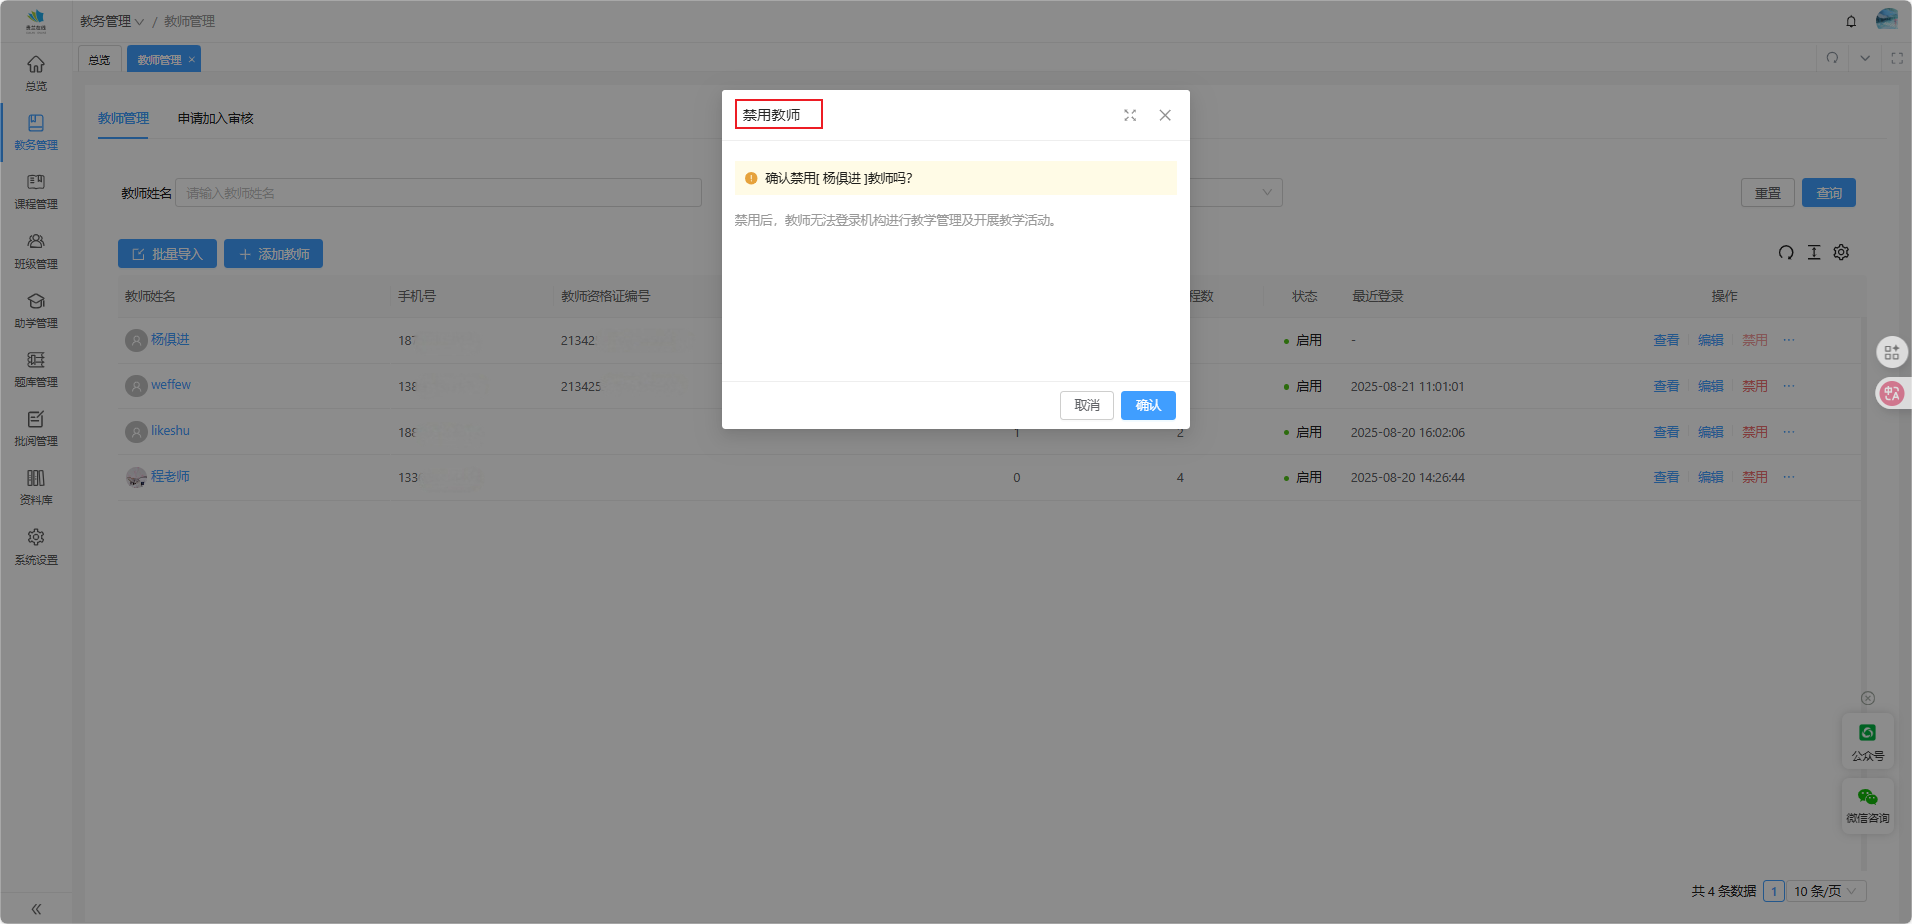Close the 禁用教师 dialog
This screenshot has width=1912, height=924.
pyautogui.click(x=1165, y=115)
